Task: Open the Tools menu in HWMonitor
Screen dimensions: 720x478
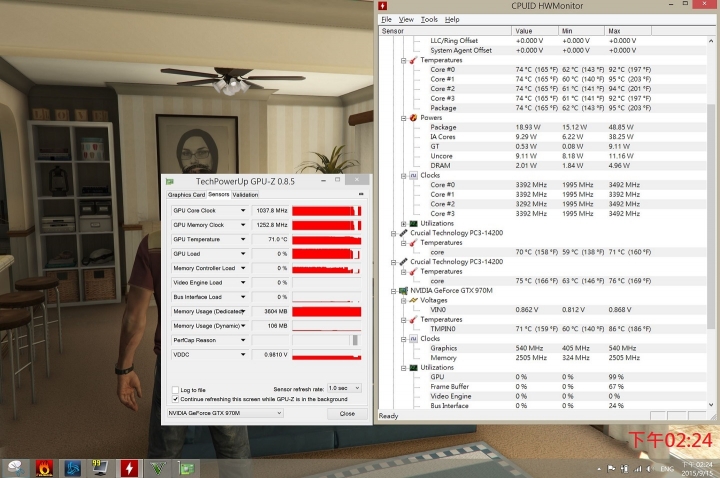Action: 429,19
